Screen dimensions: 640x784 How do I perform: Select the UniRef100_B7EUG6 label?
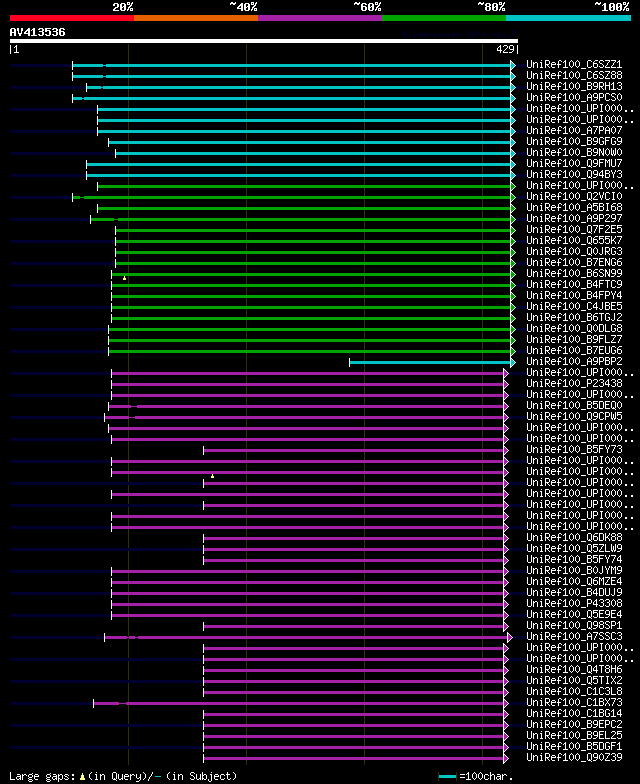[x=574, y=350]
